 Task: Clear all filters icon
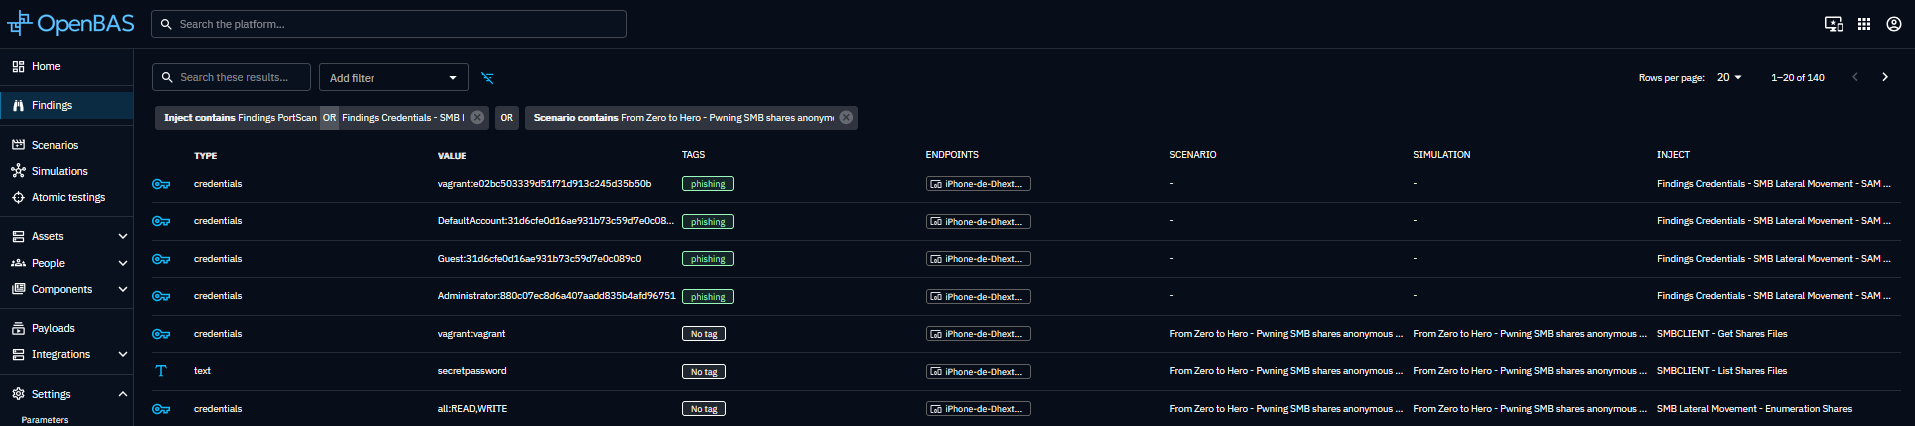pos(487,78)
